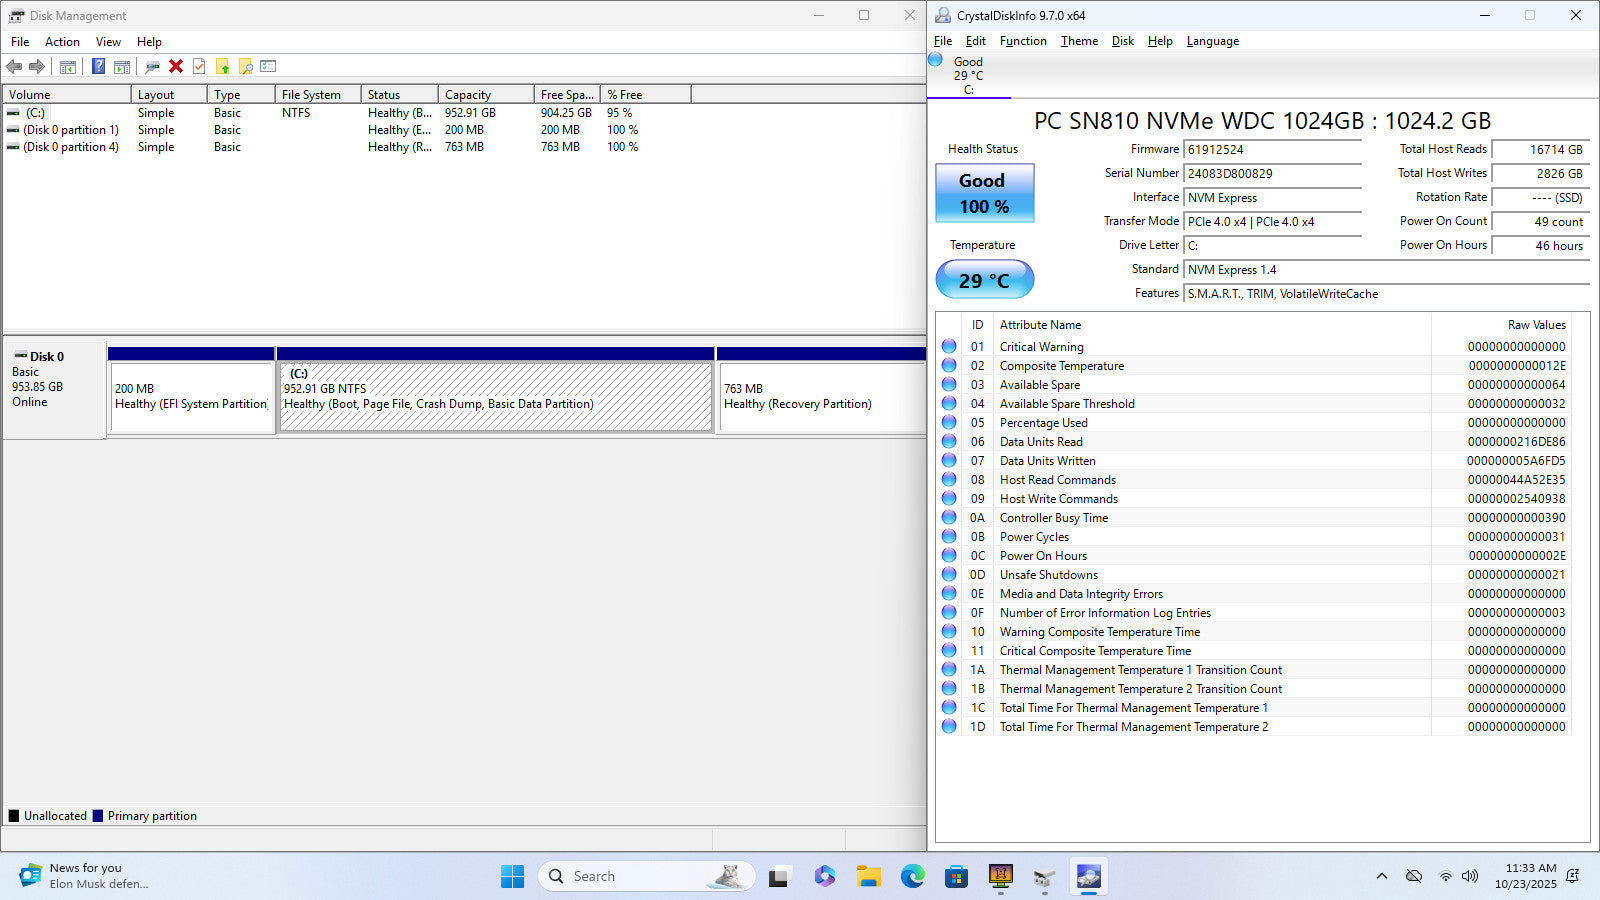Screen dimensions: 1600x900
Task: Click the % Free column header
Action: (x=646, y=94)
